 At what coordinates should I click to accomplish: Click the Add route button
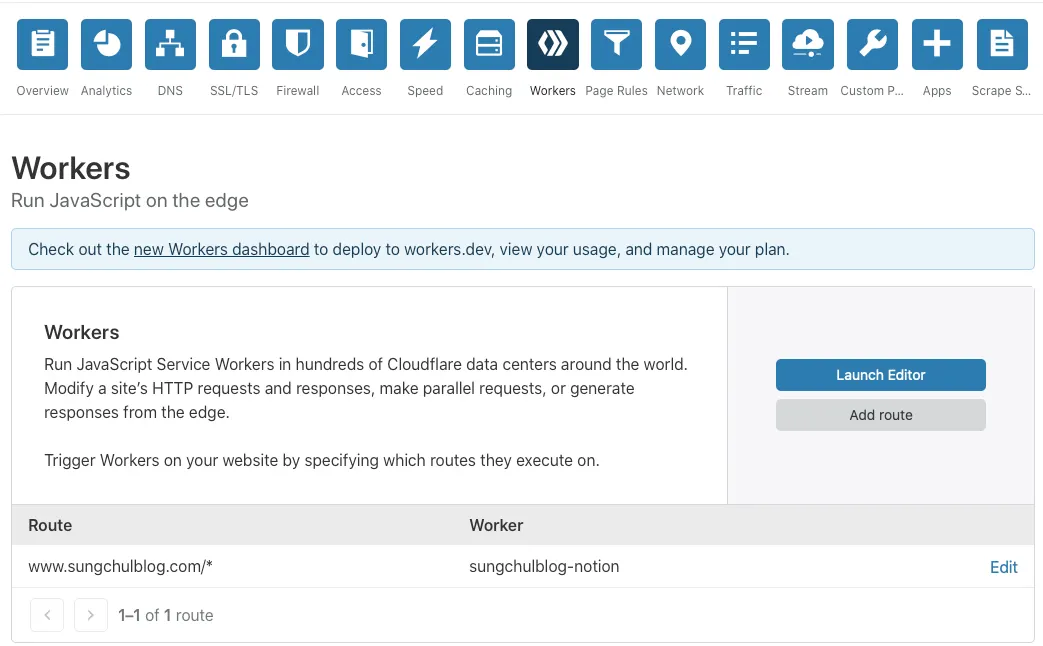(880, 415)
